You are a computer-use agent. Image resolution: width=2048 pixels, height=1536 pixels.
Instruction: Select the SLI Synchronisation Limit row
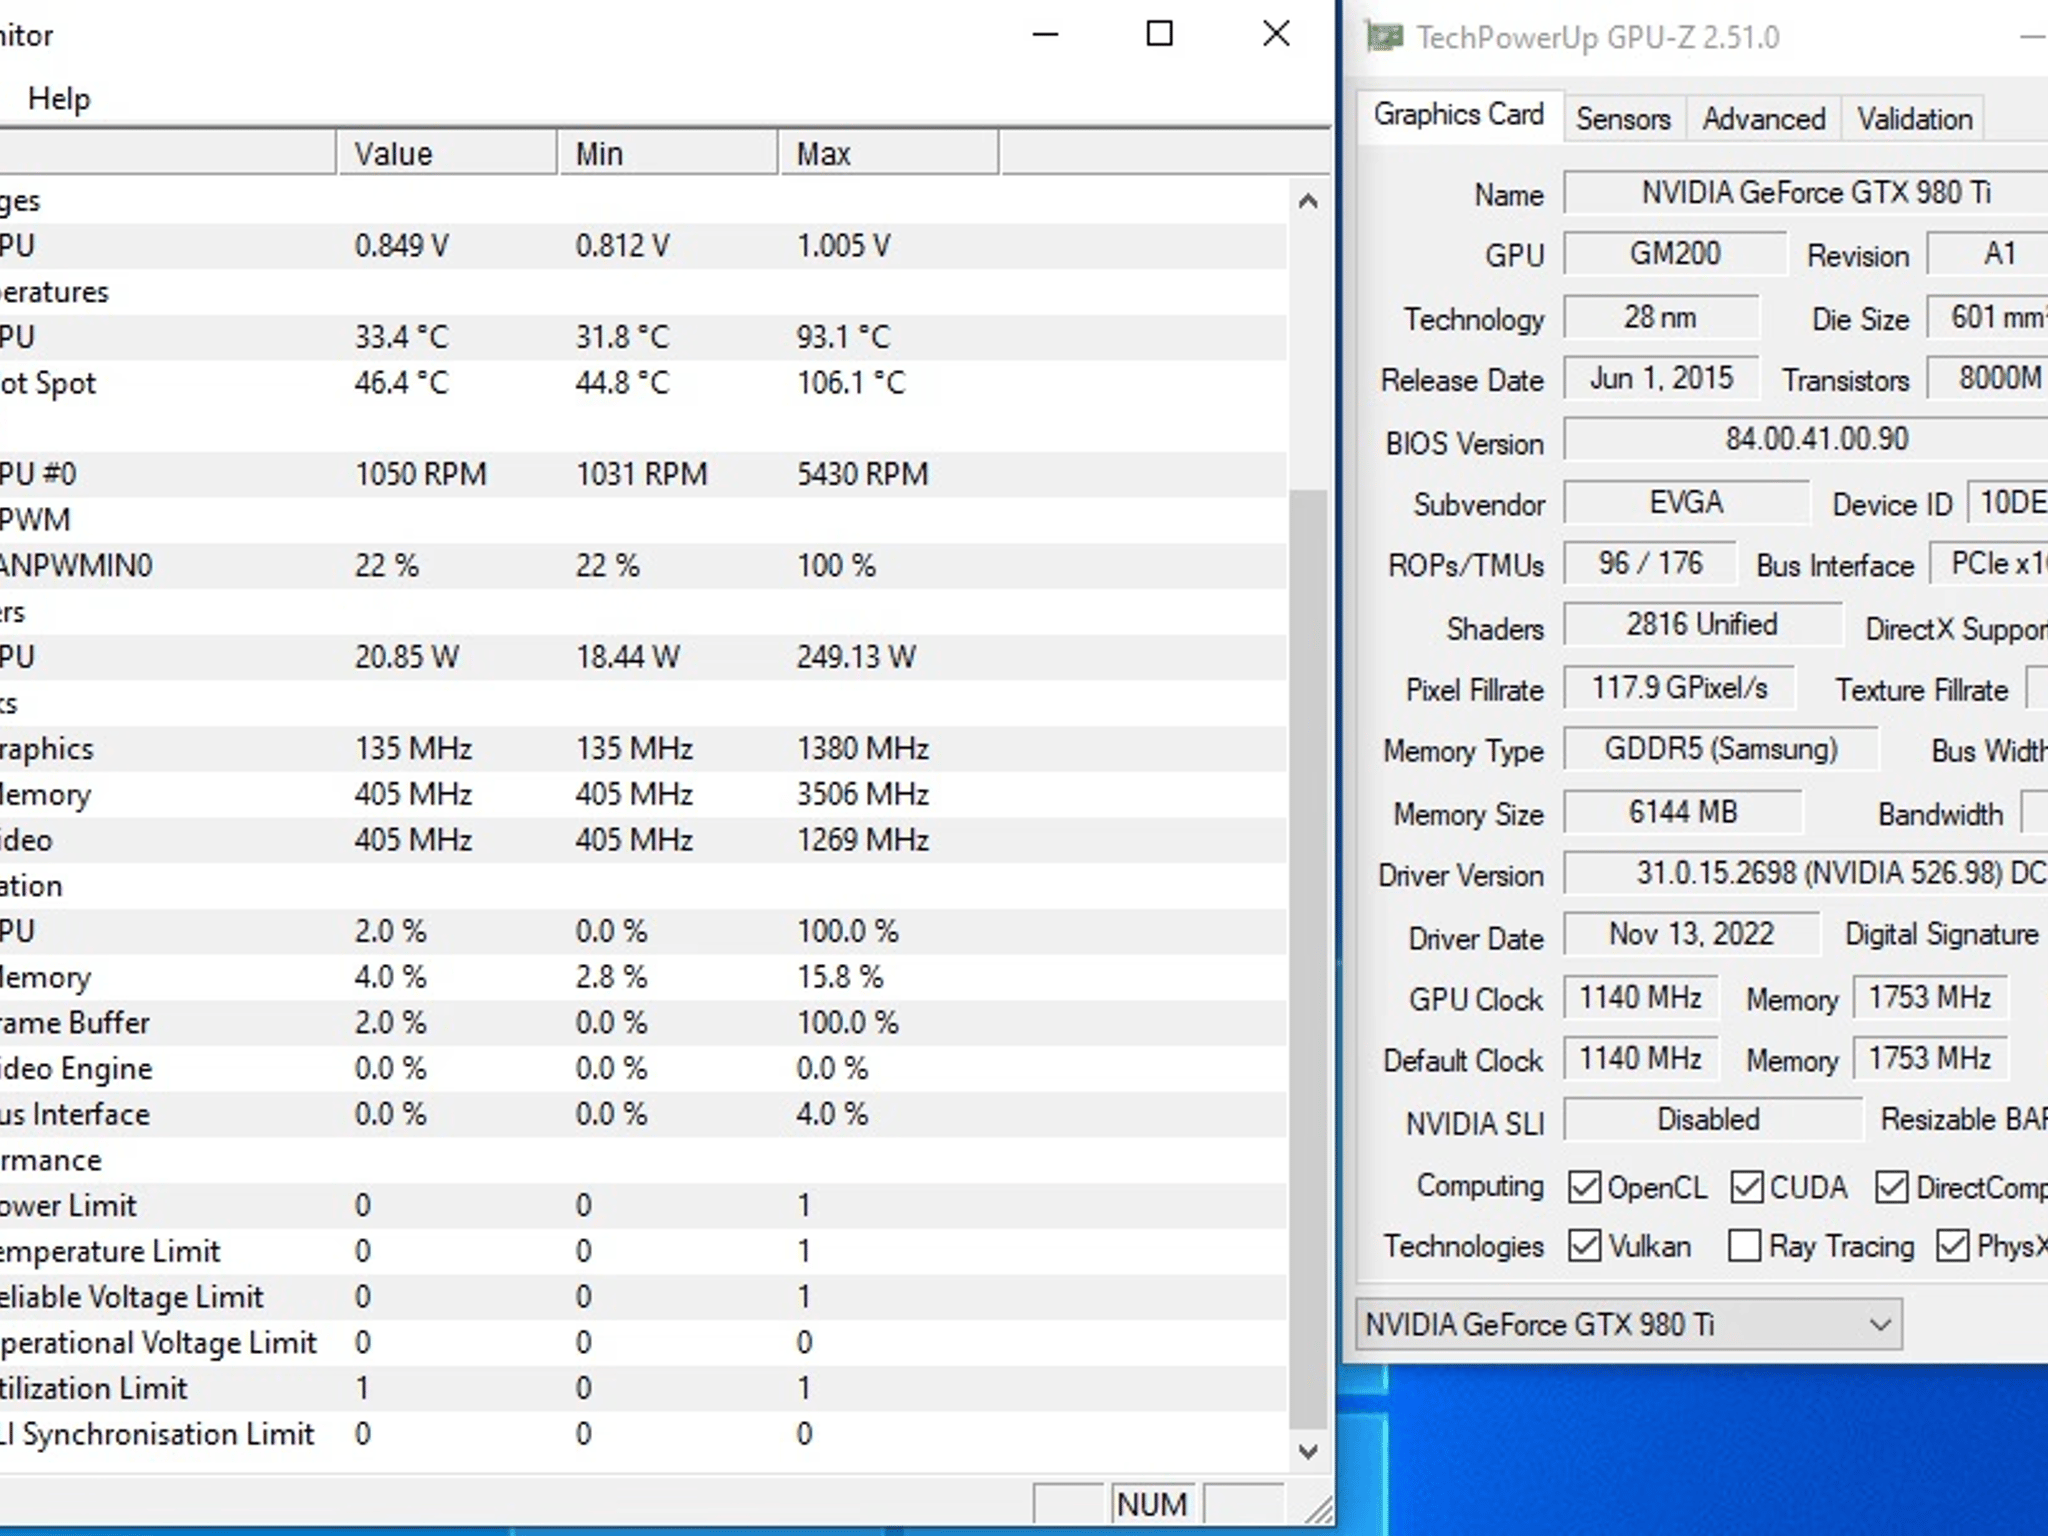[643, 1434]
